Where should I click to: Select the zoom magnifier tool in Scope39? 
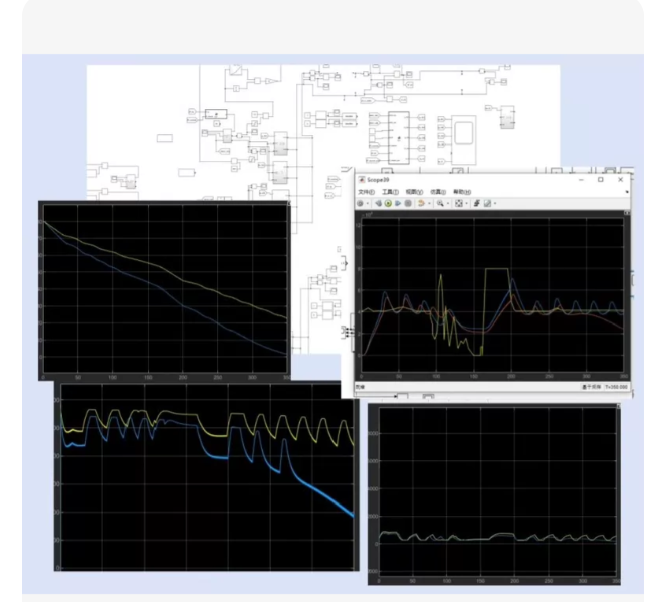click(x=440, y=203)
